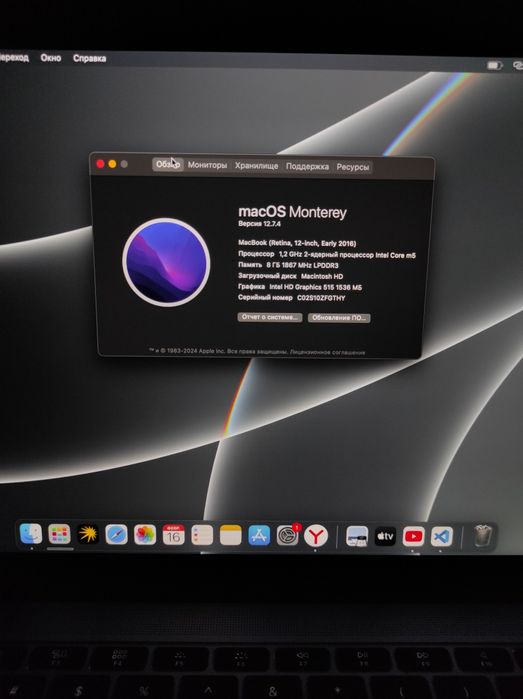Click the Обновление ПО button
The width and height of the screenshot is (523, 699).
coord(339,318)
